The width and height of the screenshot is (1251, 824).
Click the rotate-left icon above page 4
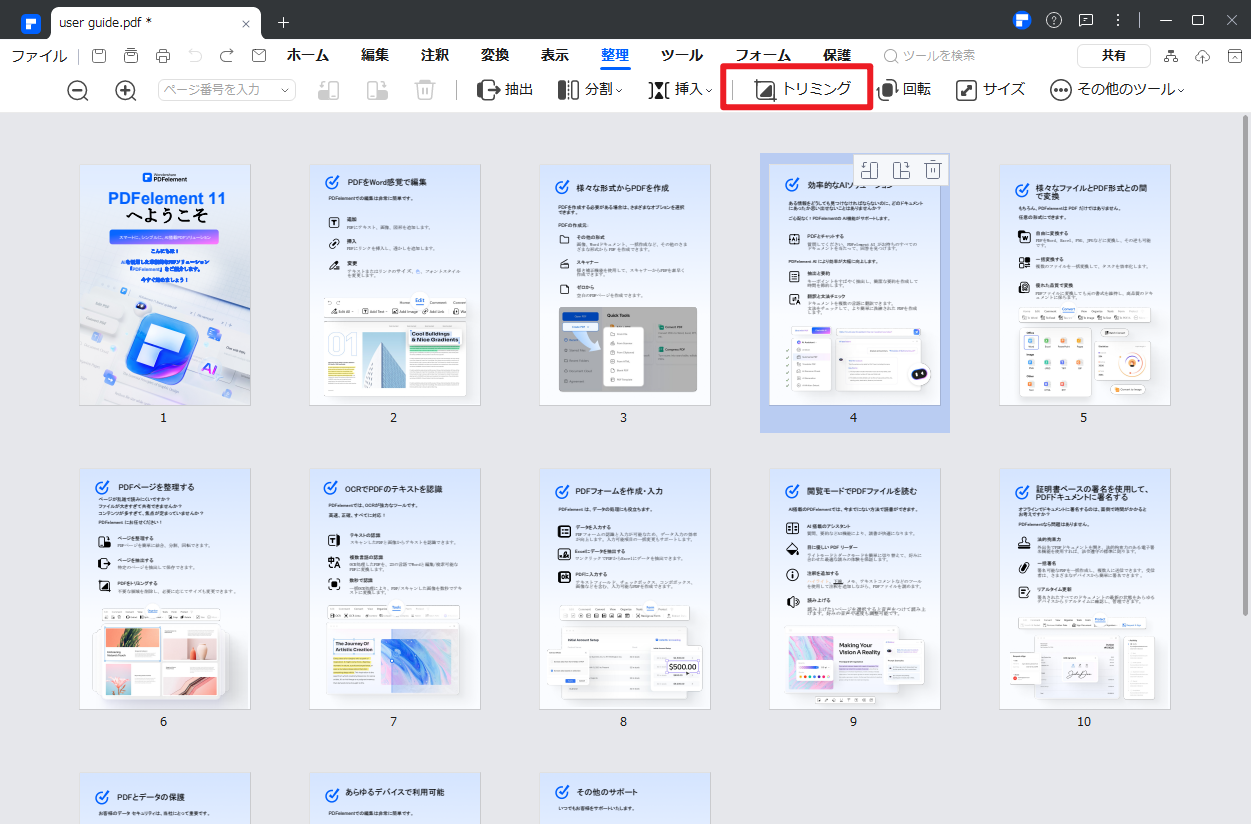tap(870, 170)
